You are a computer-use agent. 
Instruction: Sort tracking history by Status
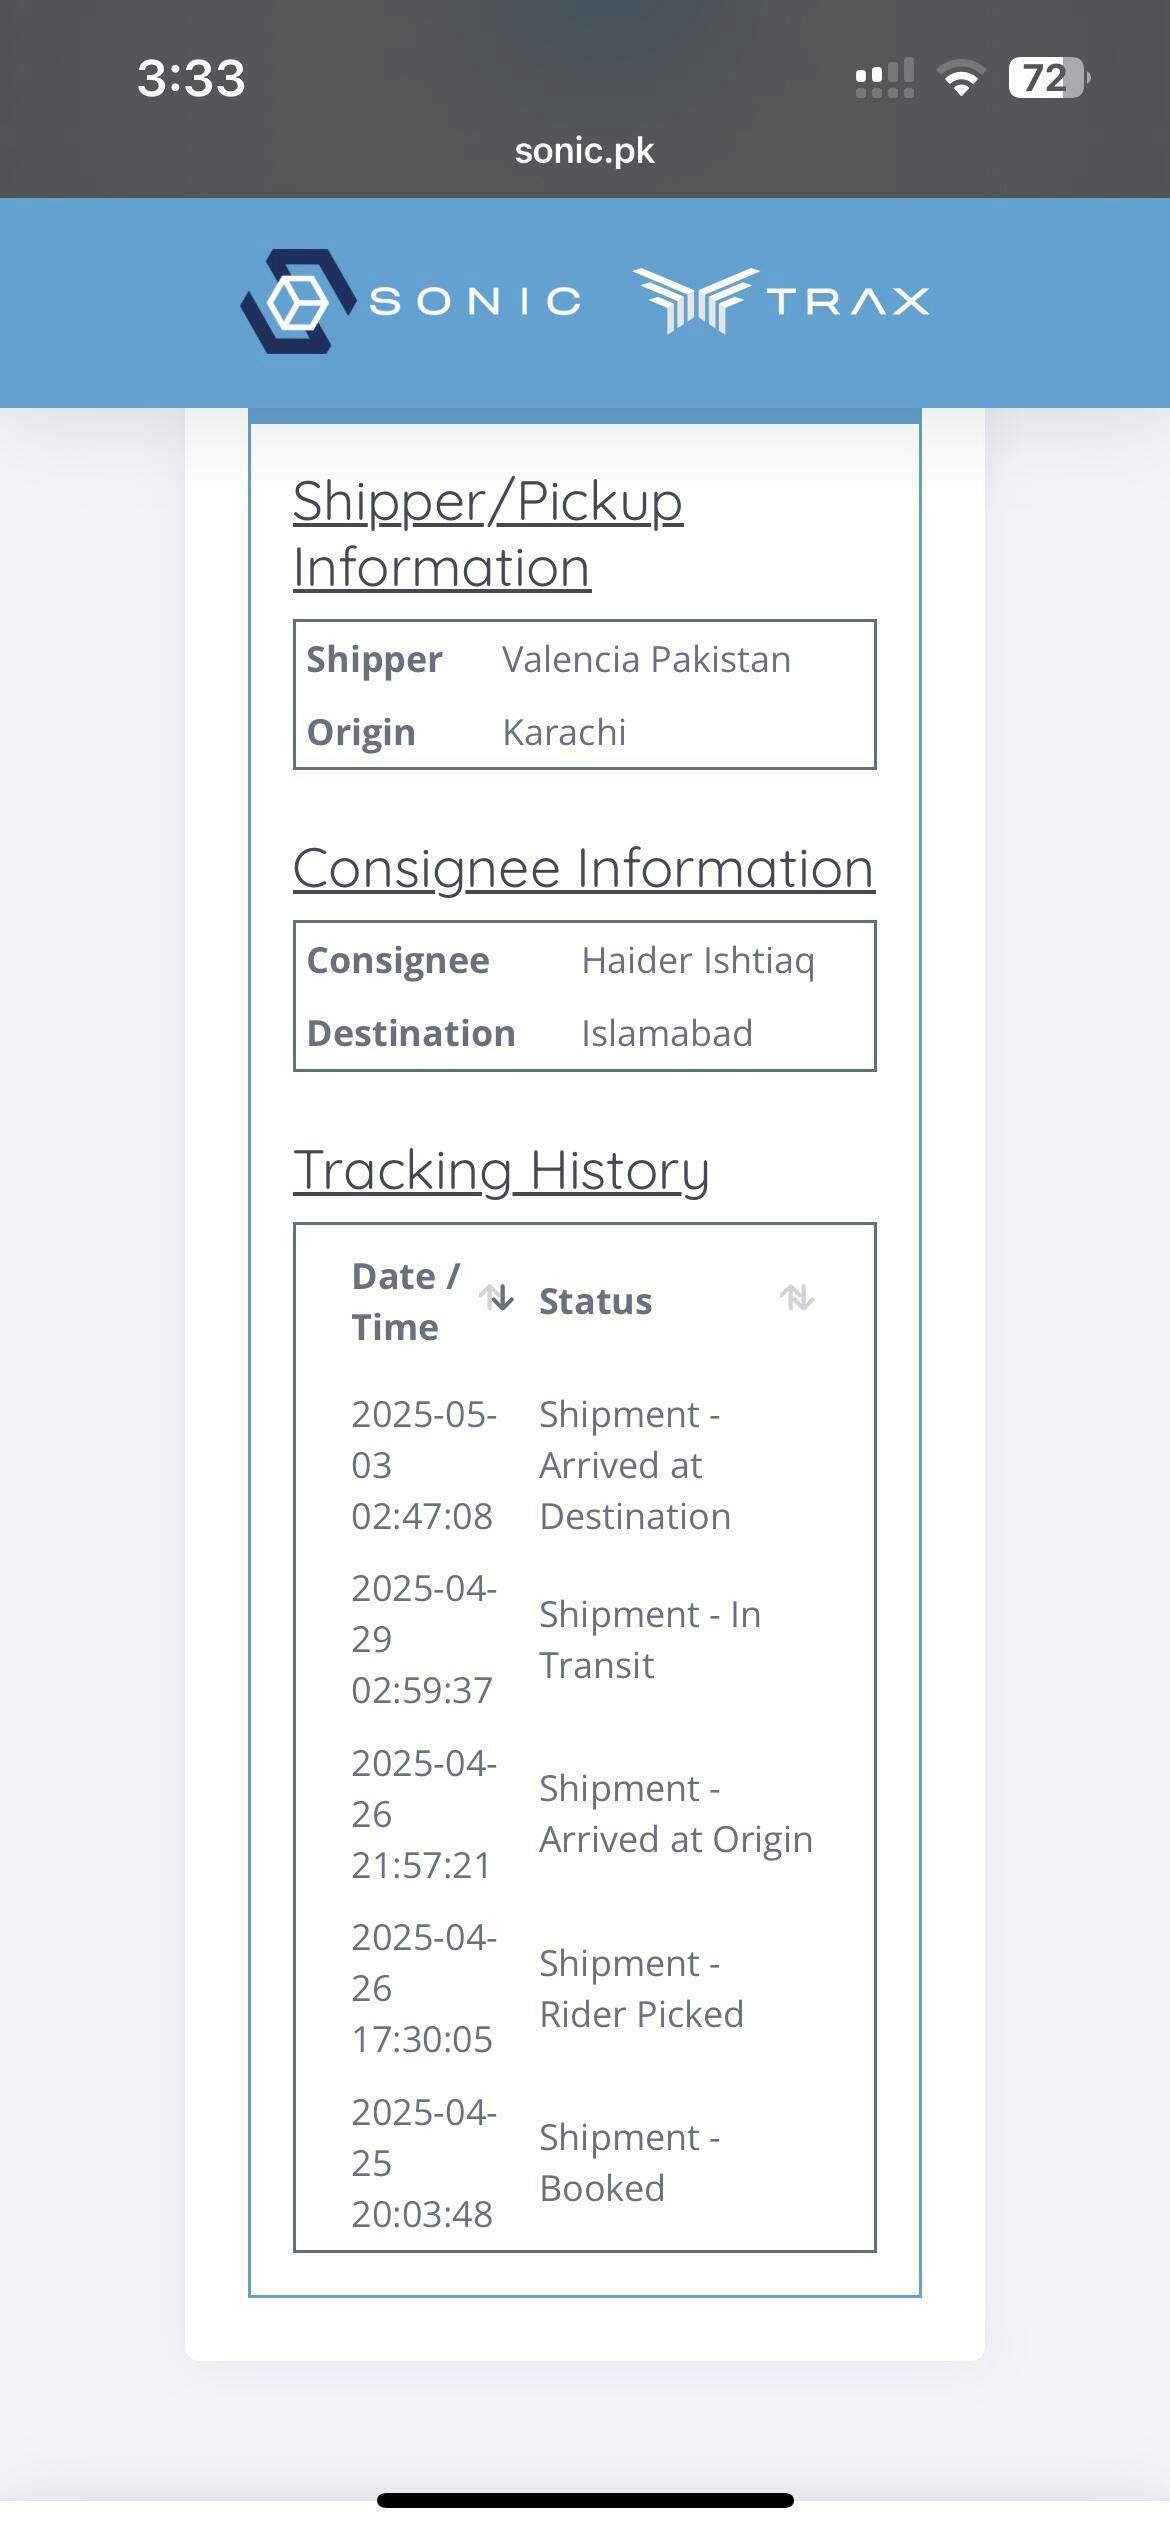[x=797, y=1298]
